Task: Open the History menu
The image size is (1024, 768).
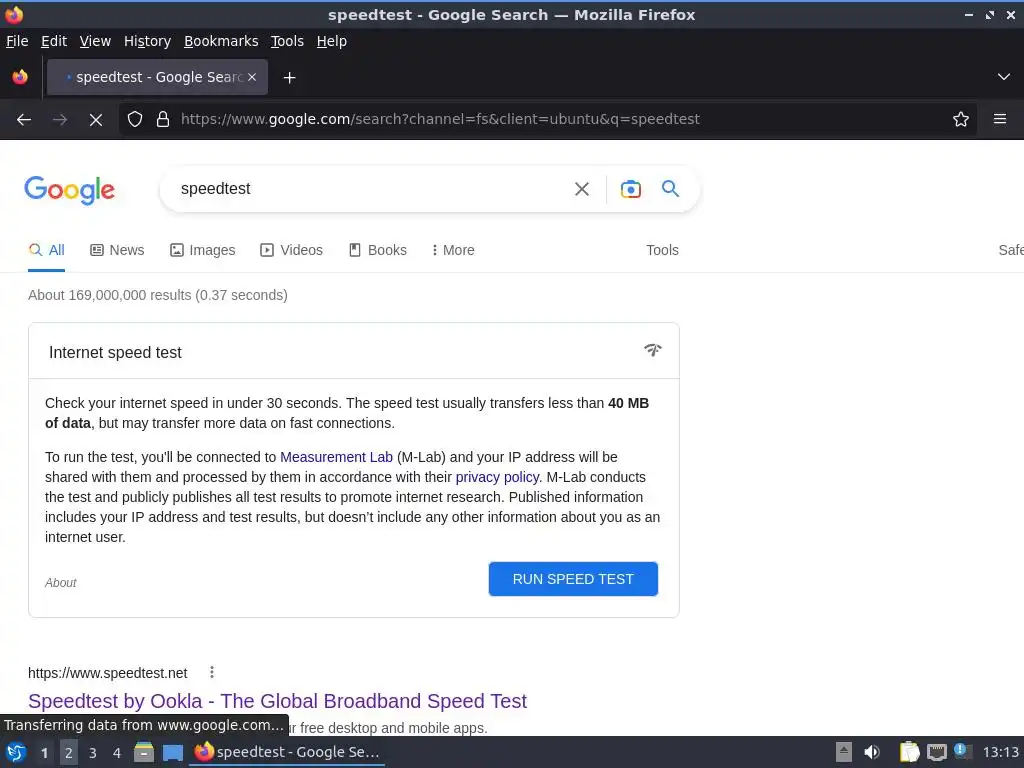Action: point(148,41)
